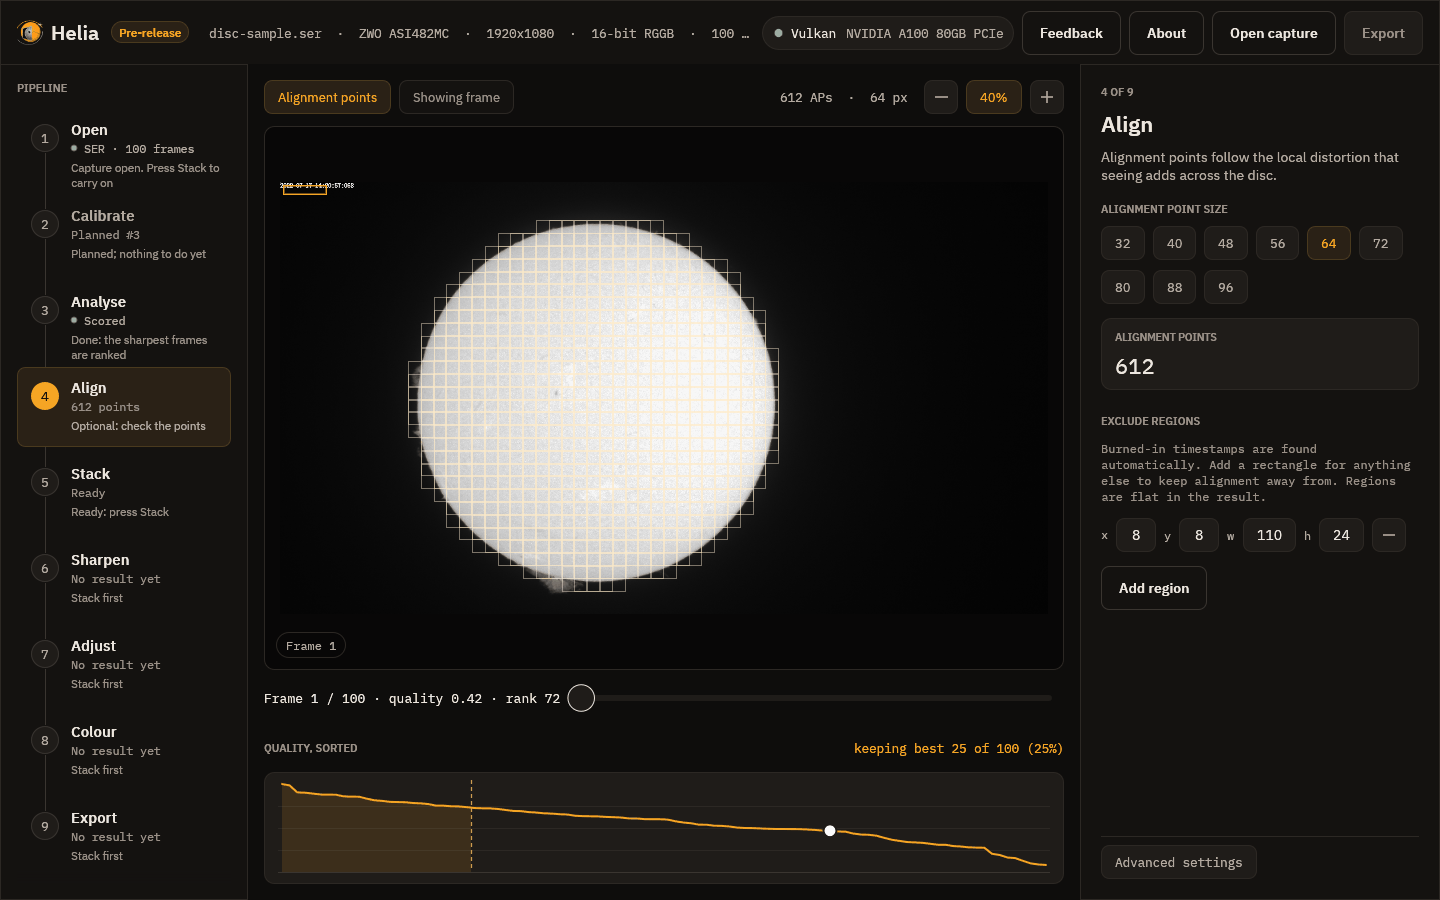Click the Vulkan NVIDIA A100 device pill
This screenshot has width=1440, height=900.
(888, 33)
